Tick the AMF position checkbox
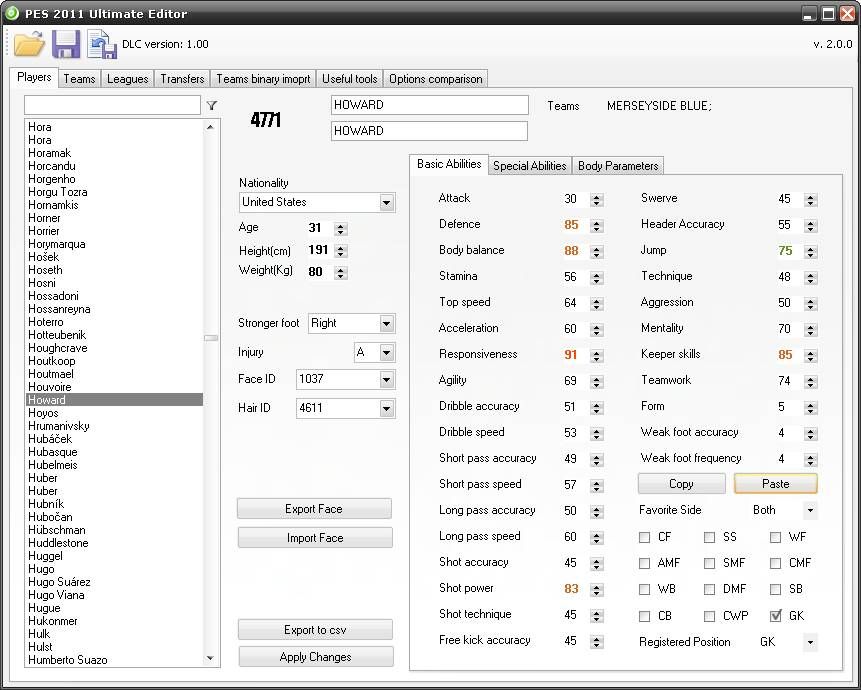This screenshot has width=861, height=690. (x=645, y=564)
